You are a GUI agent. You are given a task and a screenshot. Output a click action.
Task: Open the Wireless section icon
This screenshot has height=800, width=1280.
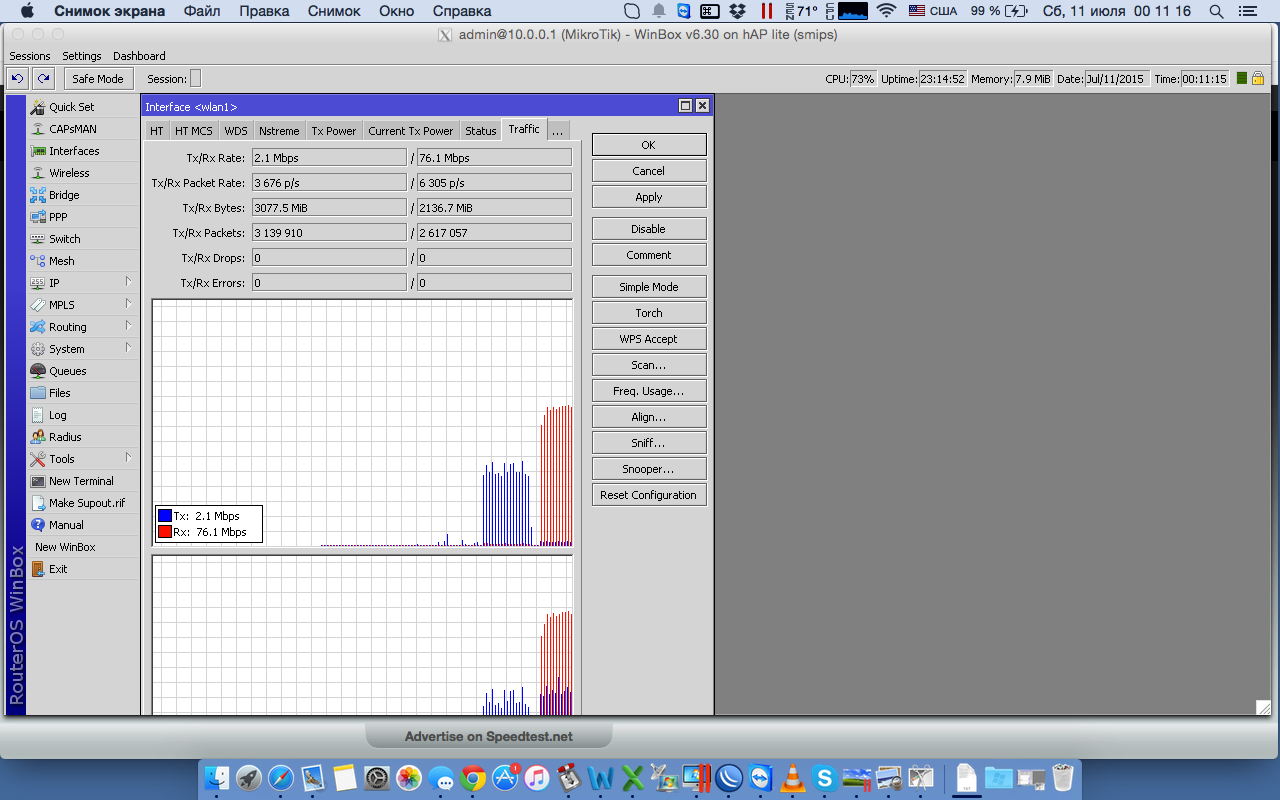click(38, 173)
